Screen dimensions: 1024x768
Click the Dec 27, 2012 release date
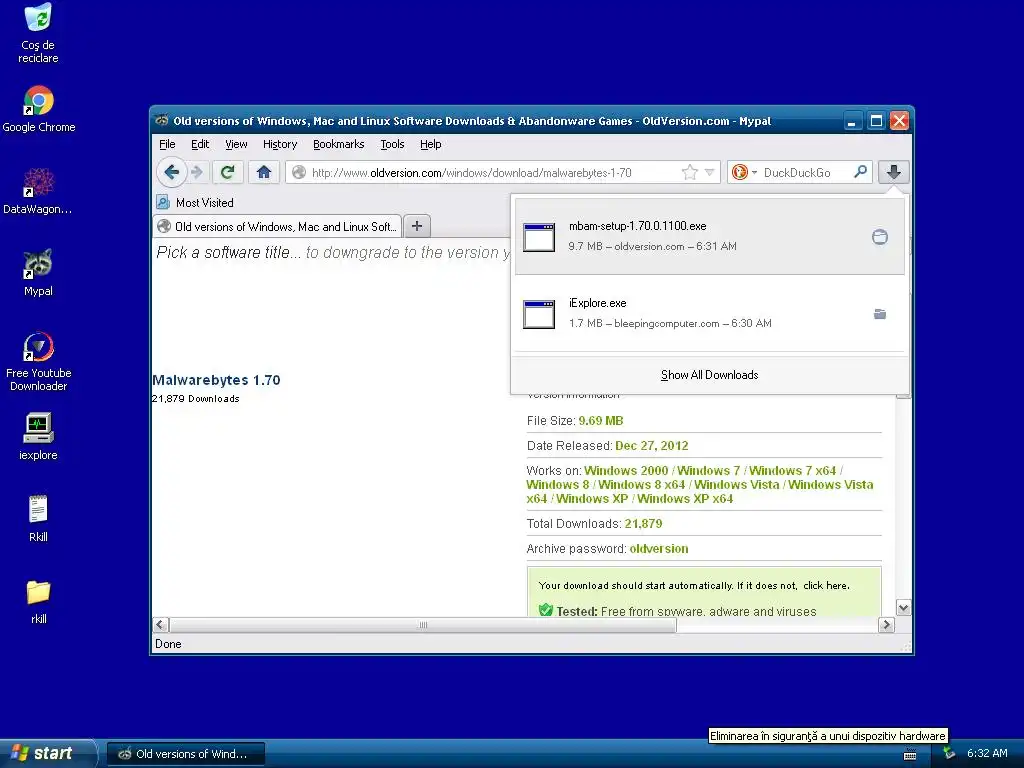[651, 446]
